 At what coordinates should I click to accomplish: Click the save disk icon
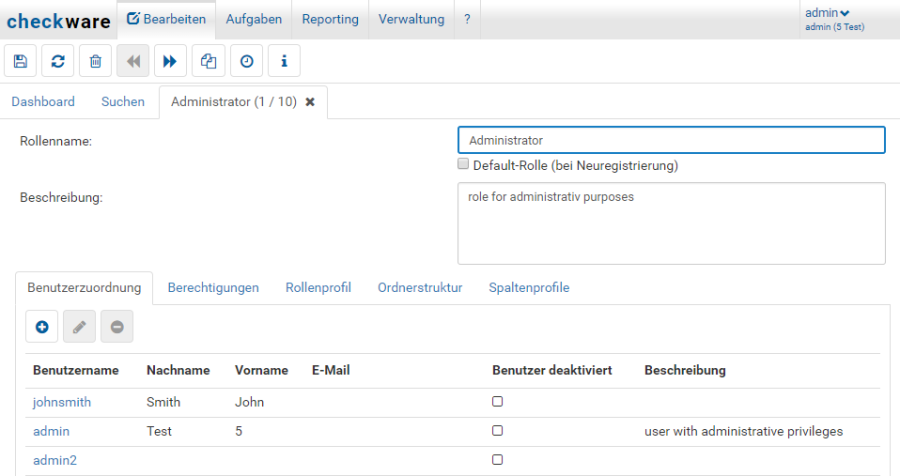click(21, 61)
